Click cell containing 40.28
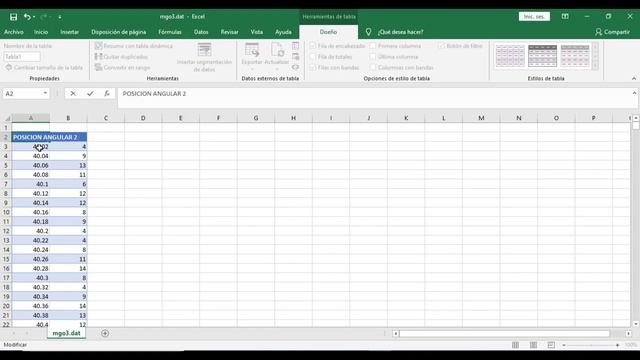 point(31,269)
